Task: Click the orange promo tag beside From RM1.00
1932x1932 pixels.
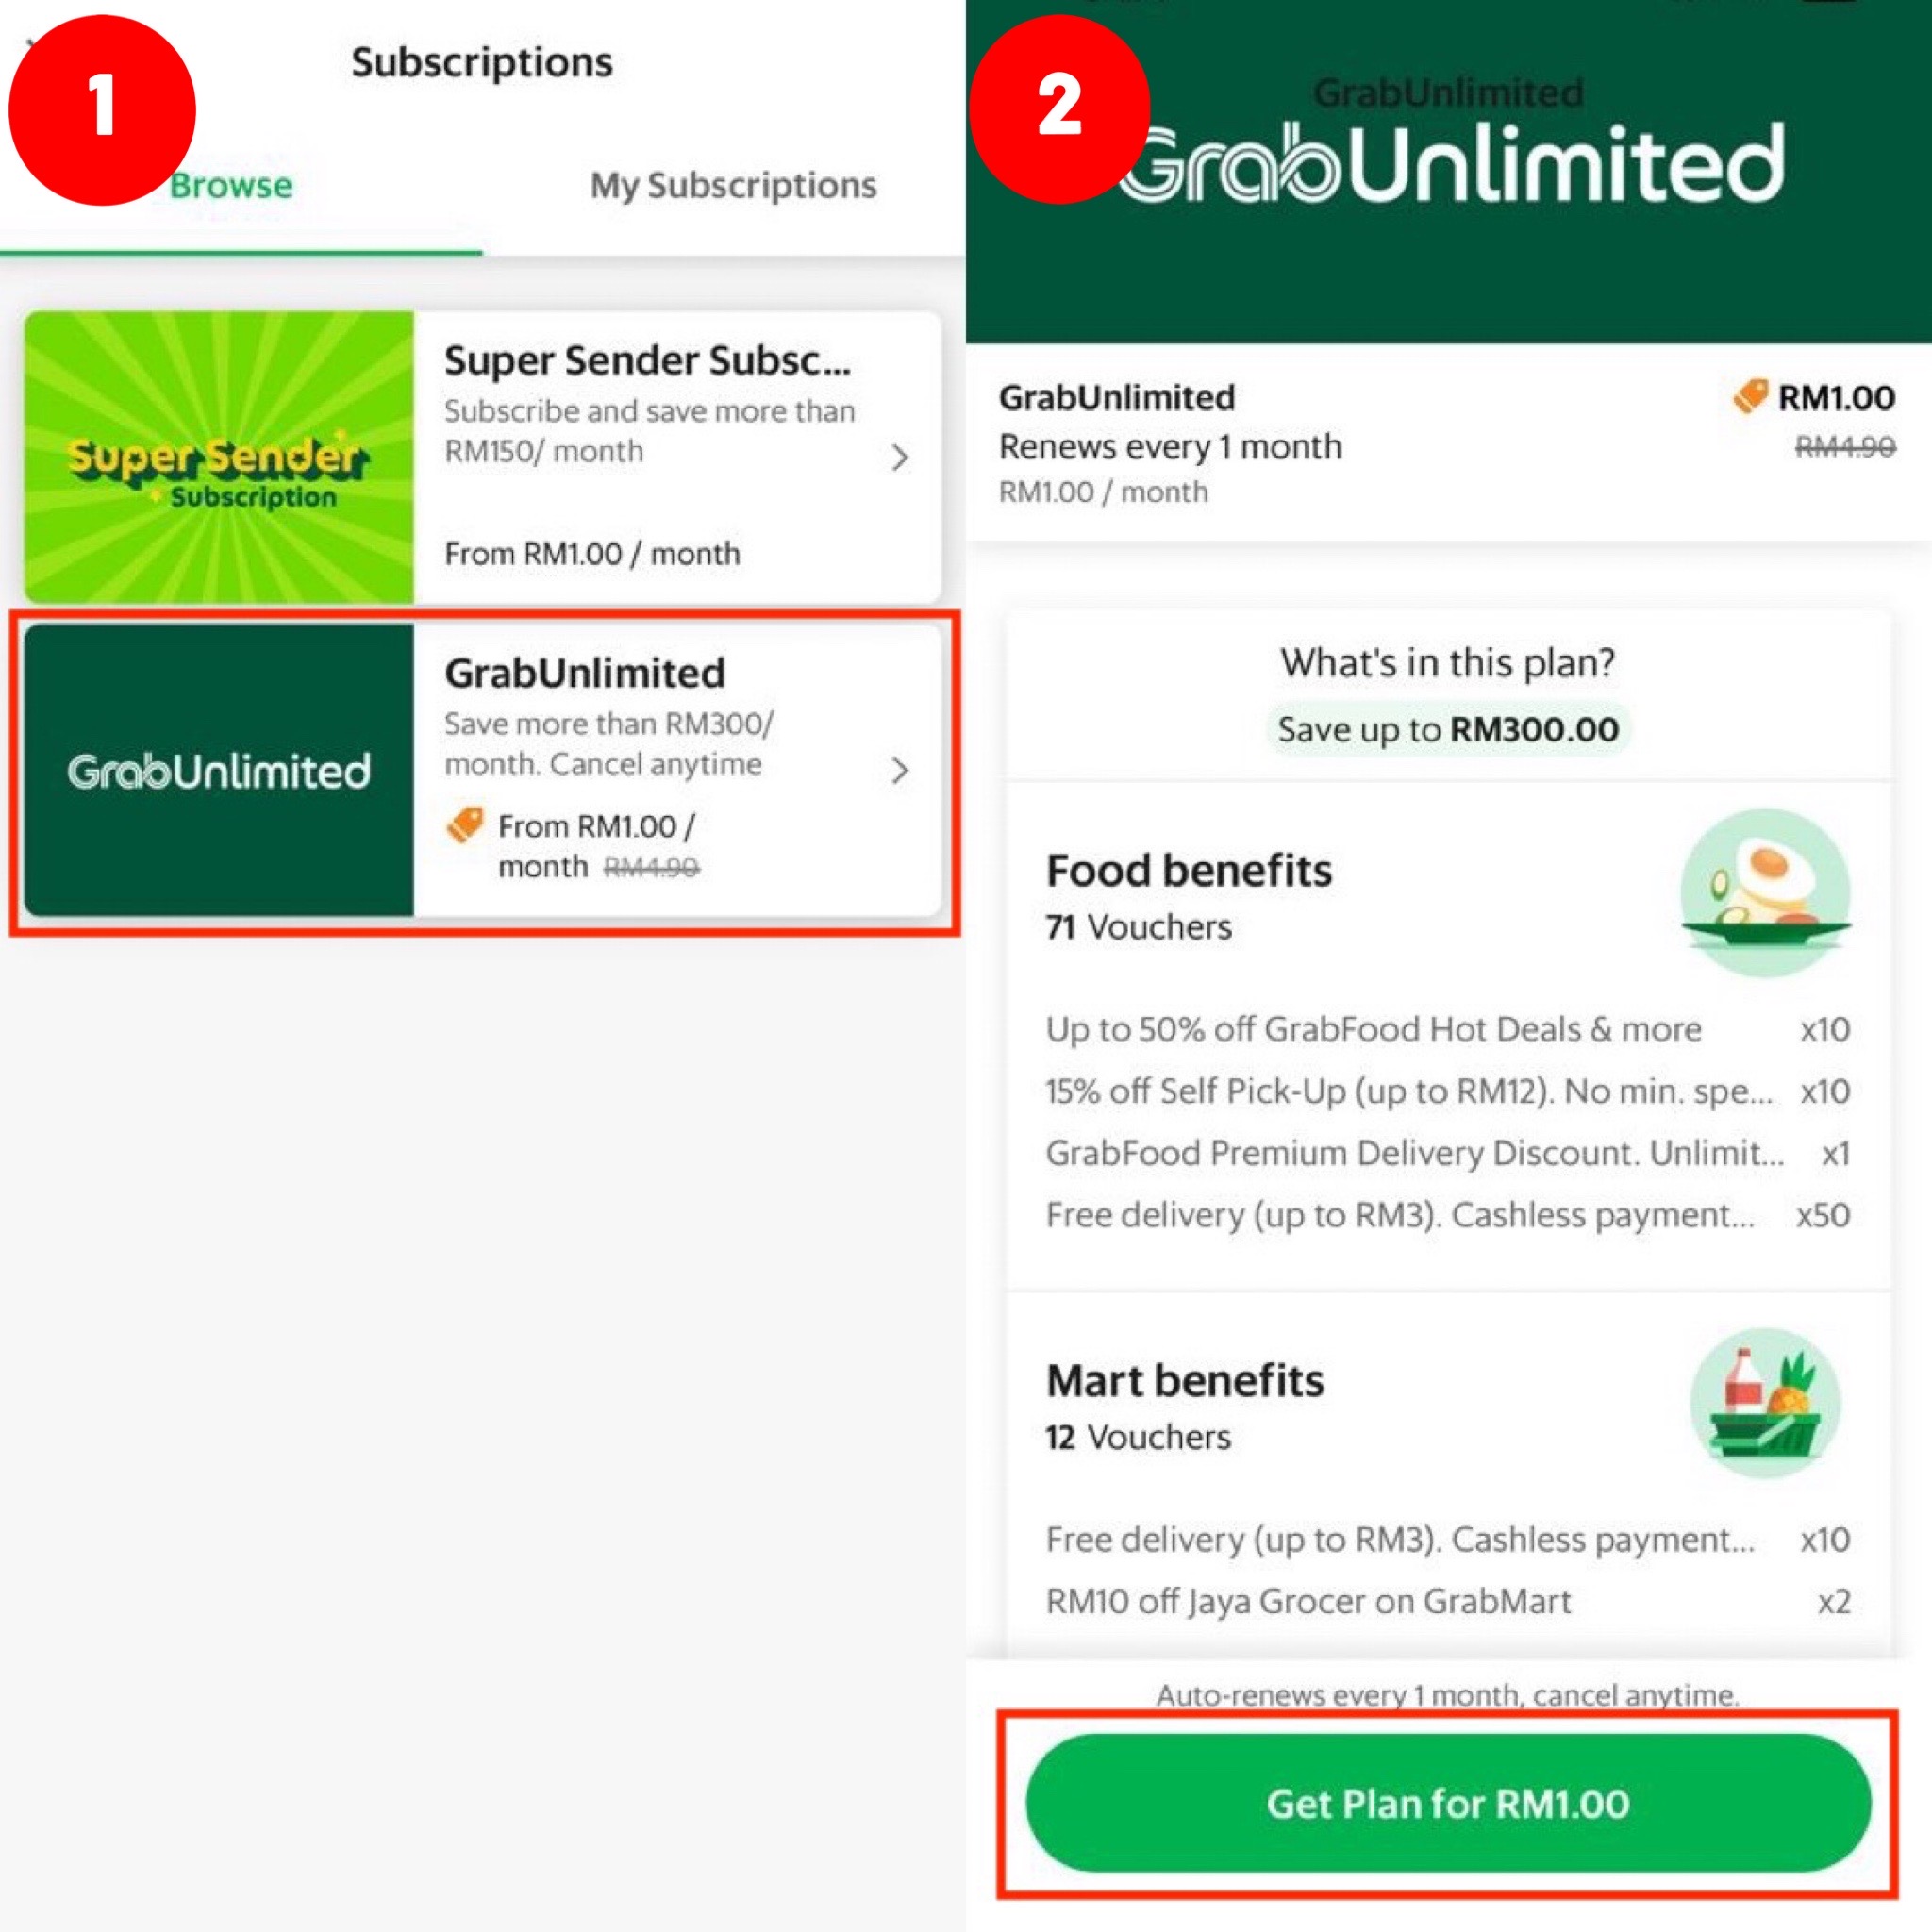Action: pos(465,826)
